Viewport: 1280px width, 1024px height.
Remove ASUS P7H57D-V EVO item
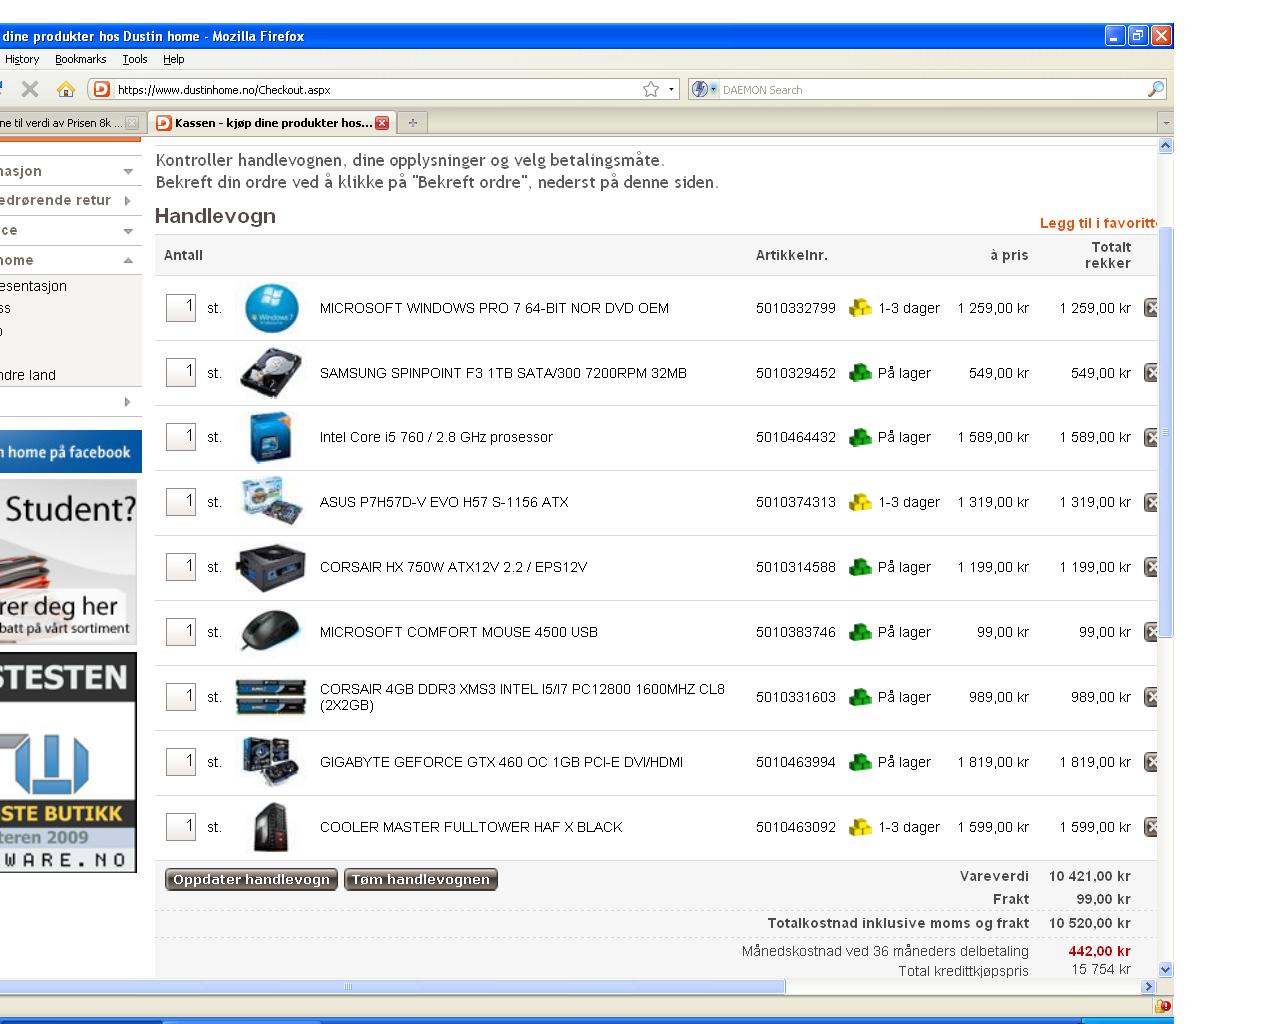click(1151, 502)
